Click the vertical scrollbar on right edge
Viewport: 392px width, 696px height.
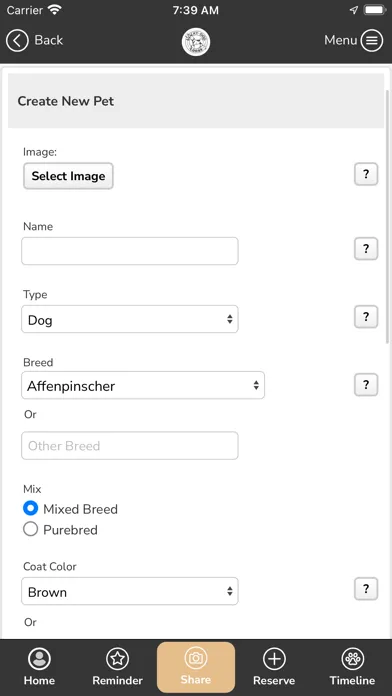[x=388, y=218]
